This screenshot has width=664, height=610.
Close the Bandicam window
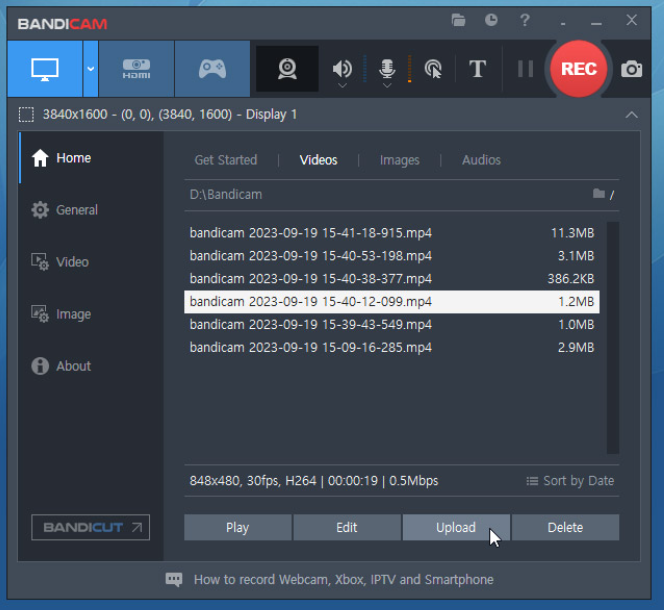pyautogui.click(x=631, y=20)
